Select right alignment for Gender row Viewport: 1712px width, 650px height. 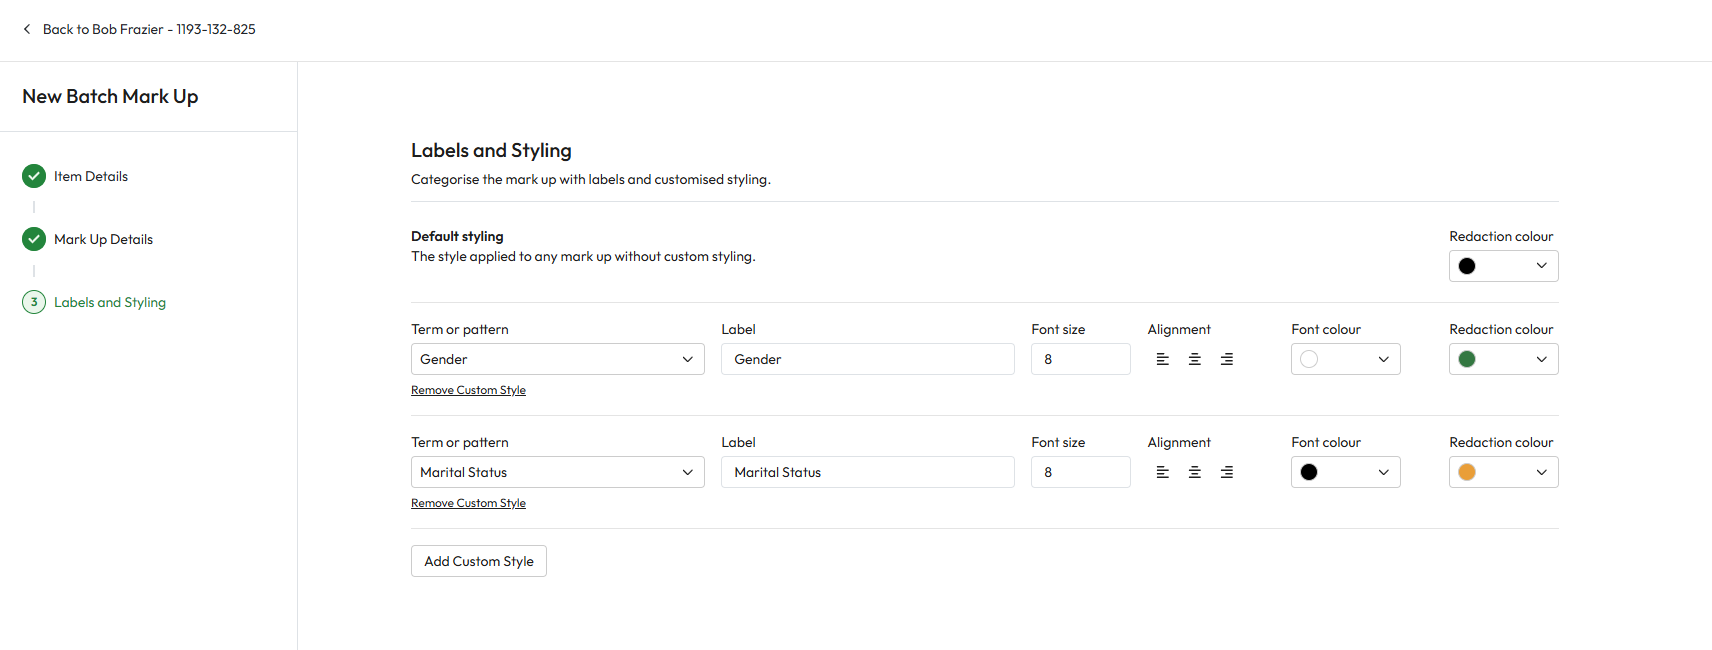(x=1226, y=359)
